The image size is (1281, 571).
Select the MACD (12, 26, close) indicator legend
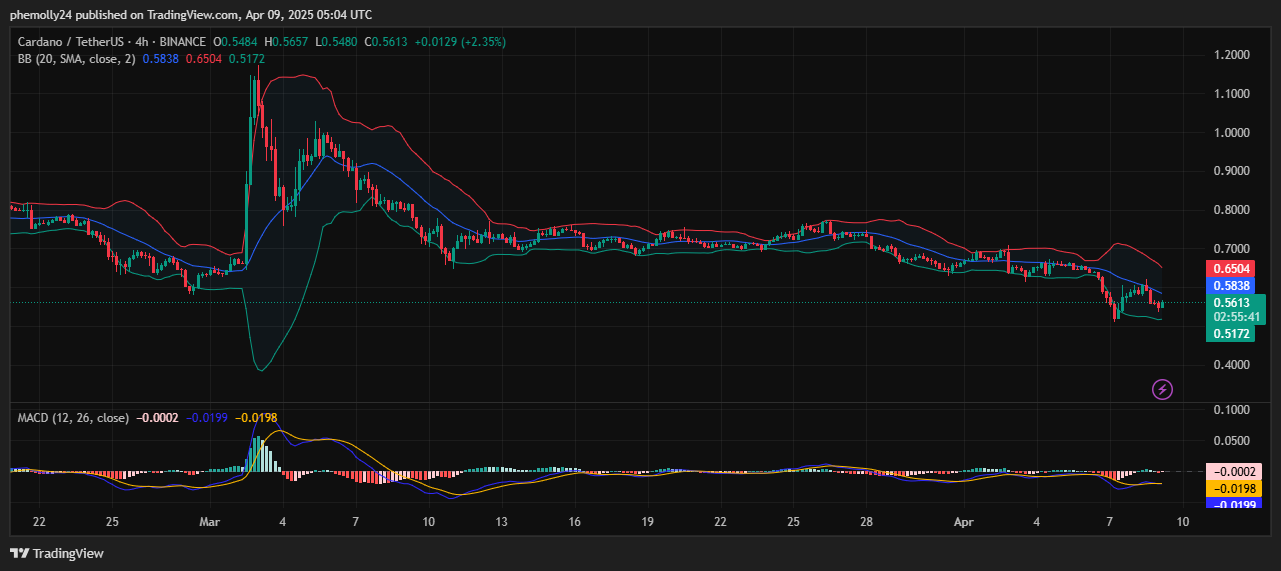73,417
